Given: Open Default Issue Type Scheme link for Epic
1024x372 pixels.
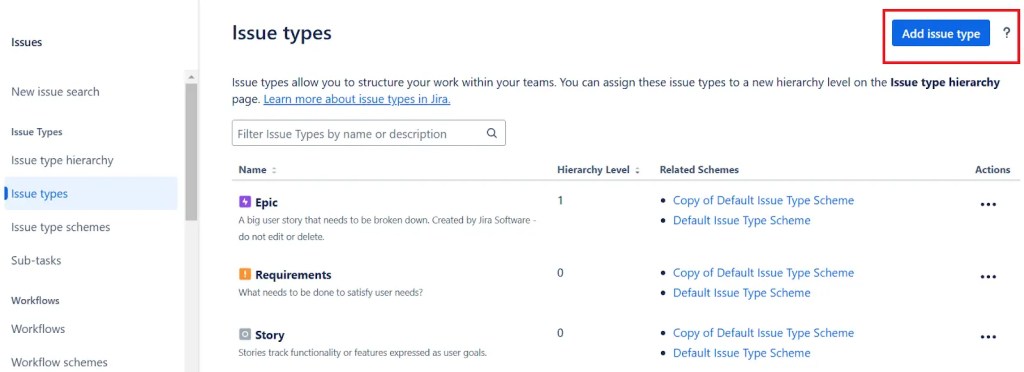Looking at the screenshot, I should tap(741, 221).
